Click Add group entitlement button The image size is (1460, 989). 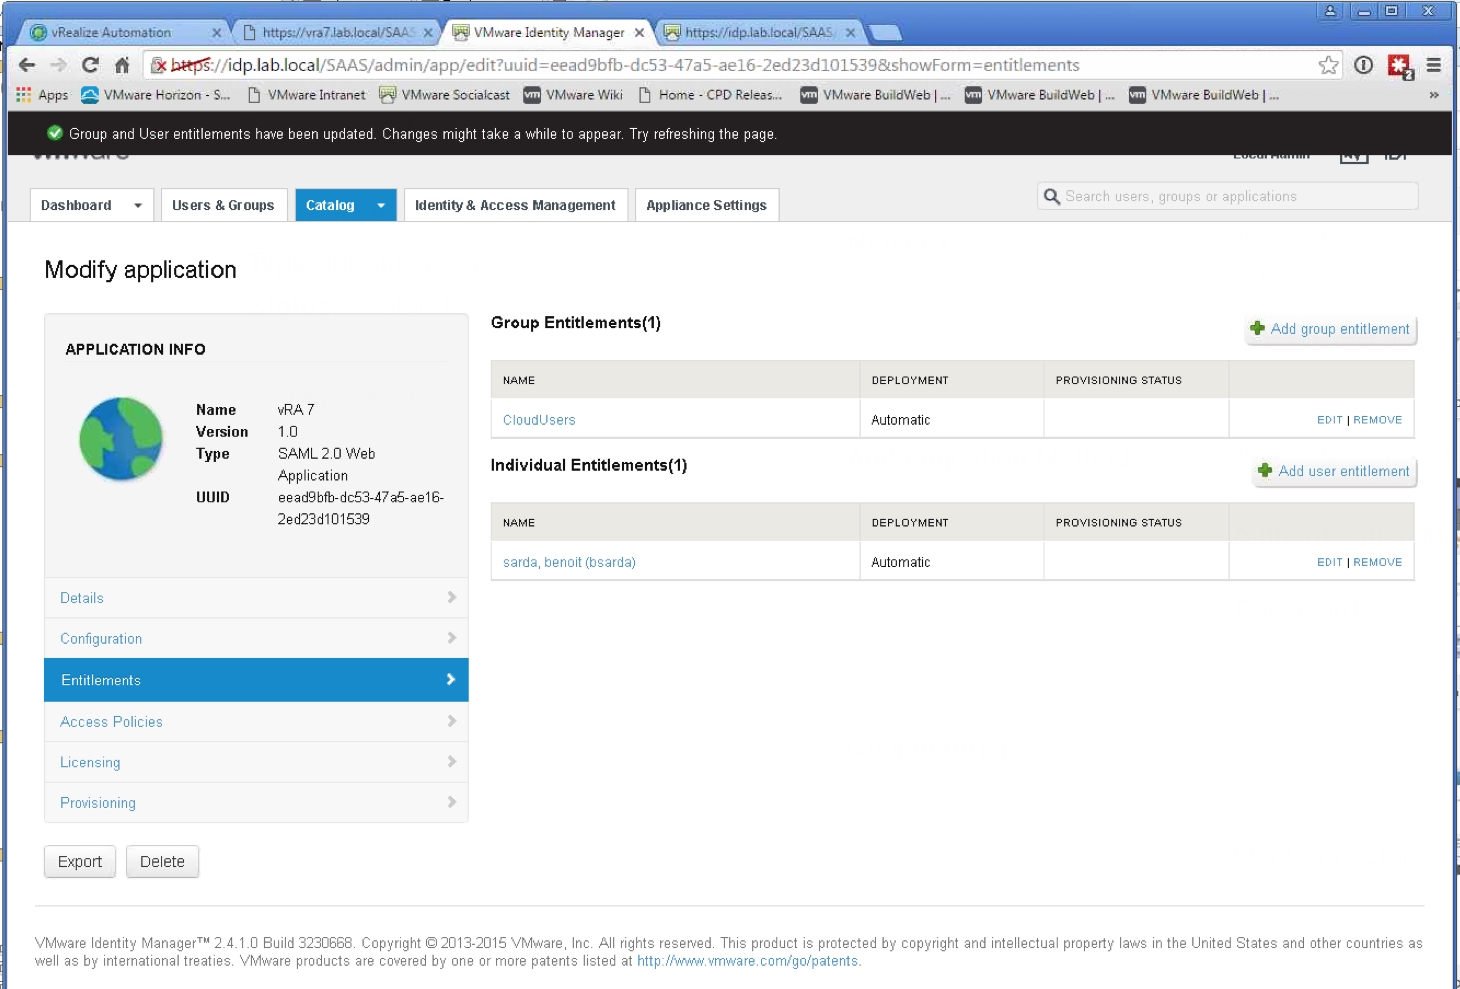[1330, 329]
